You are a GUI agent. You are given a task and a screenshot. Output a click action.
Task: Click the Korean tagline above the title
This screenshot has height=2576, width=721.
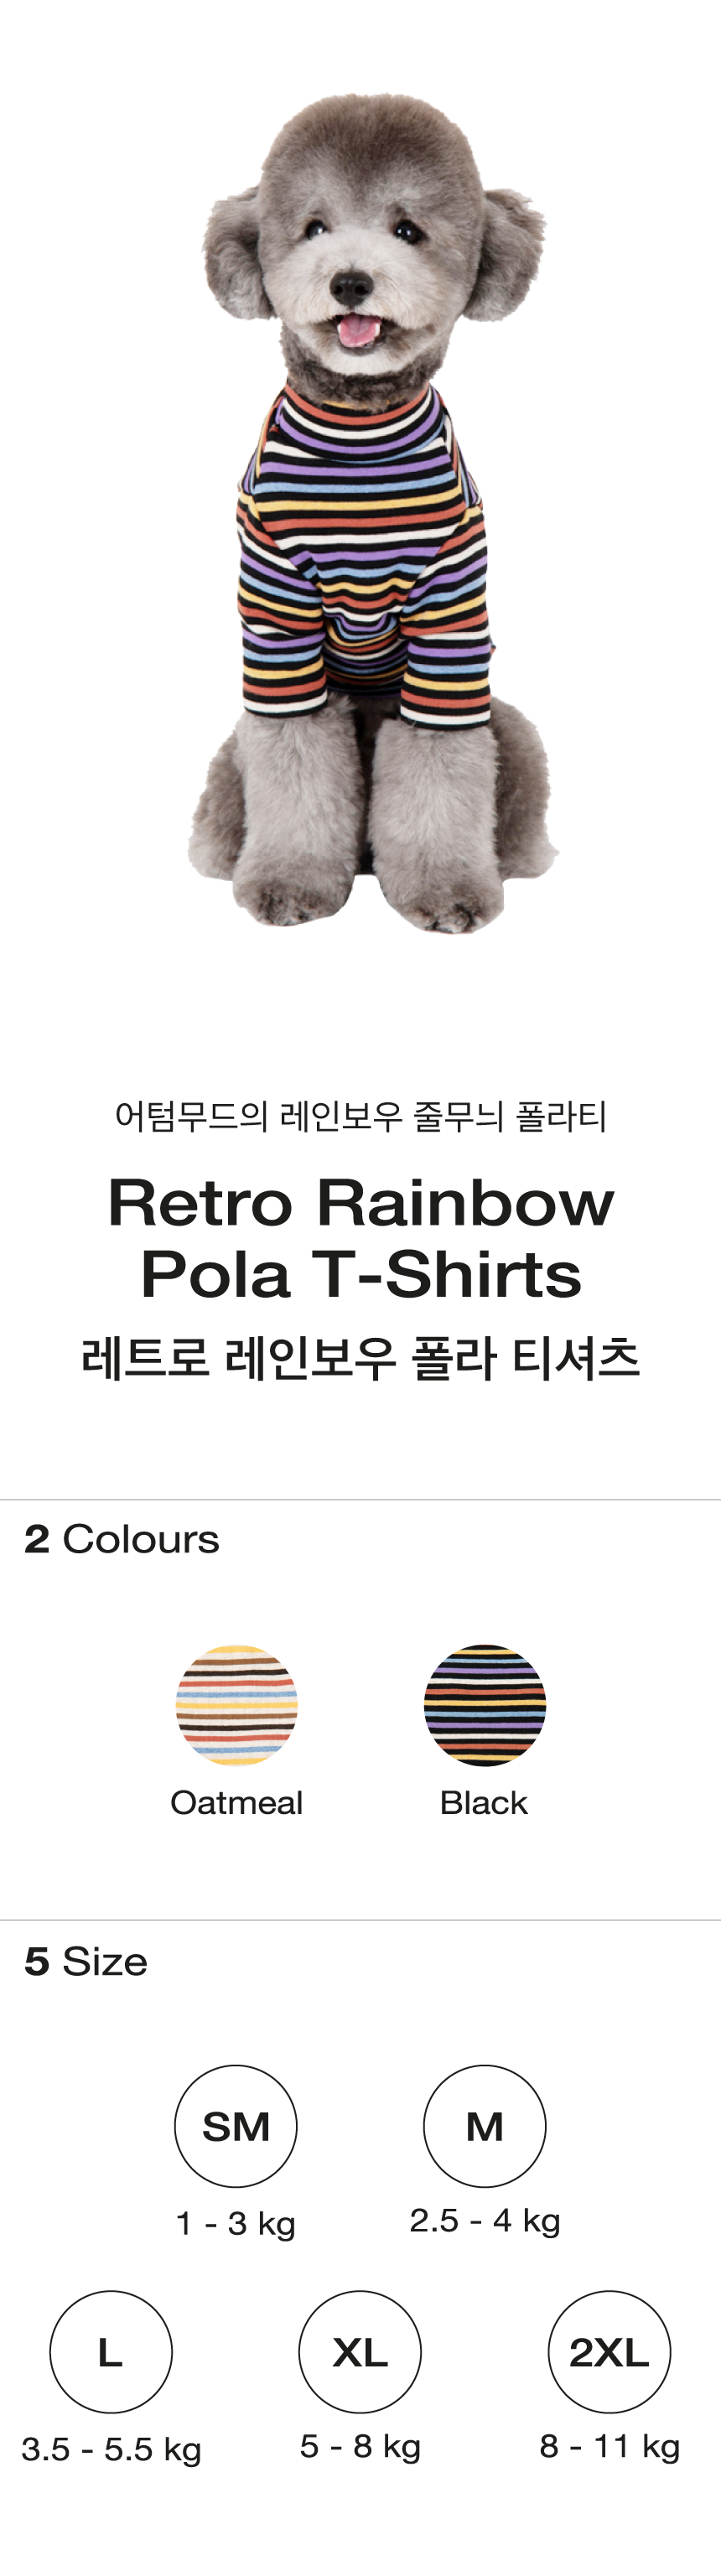[x=360, y=1115]
